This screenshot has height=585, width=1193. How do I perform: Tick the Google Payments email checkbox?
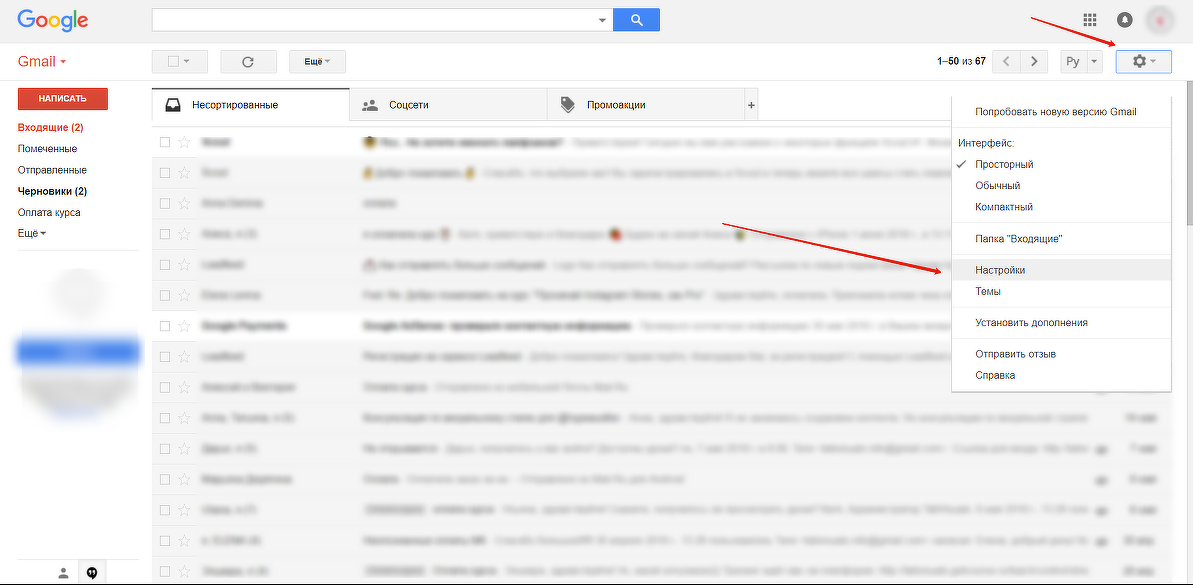coord(164,326)
